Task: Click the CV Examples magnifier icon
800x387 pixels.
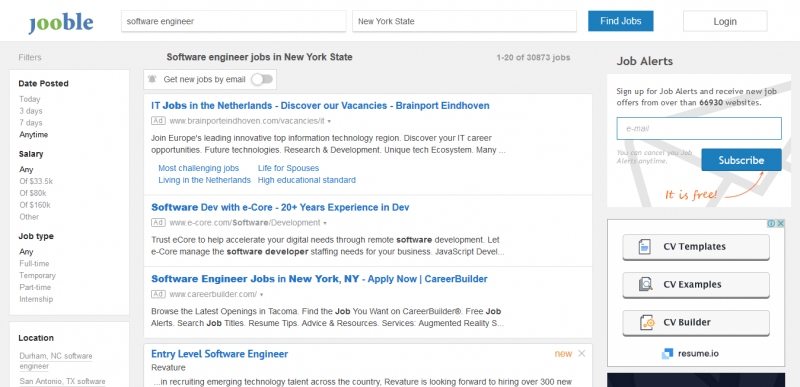Action: (x=645, y=285)
